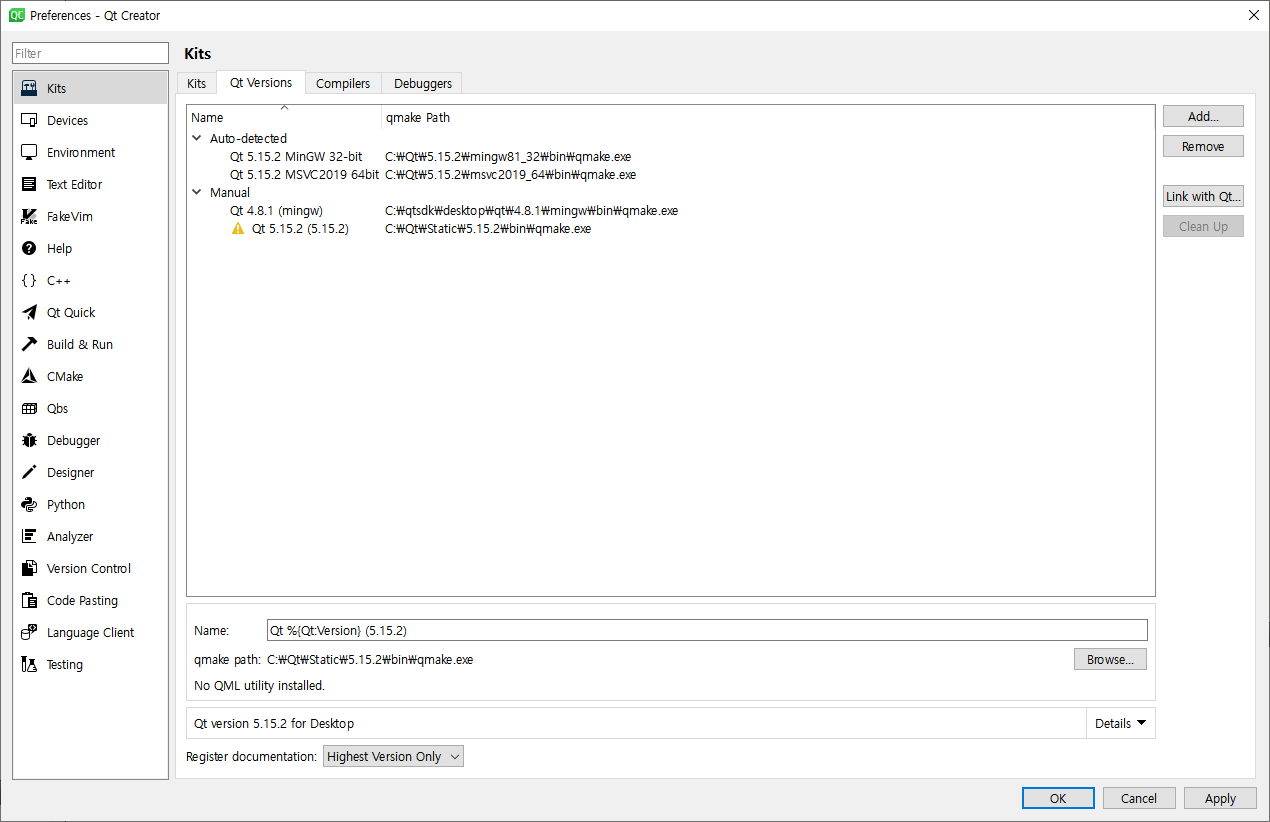
Task: Focus the Filter search field
Action: 91,53
